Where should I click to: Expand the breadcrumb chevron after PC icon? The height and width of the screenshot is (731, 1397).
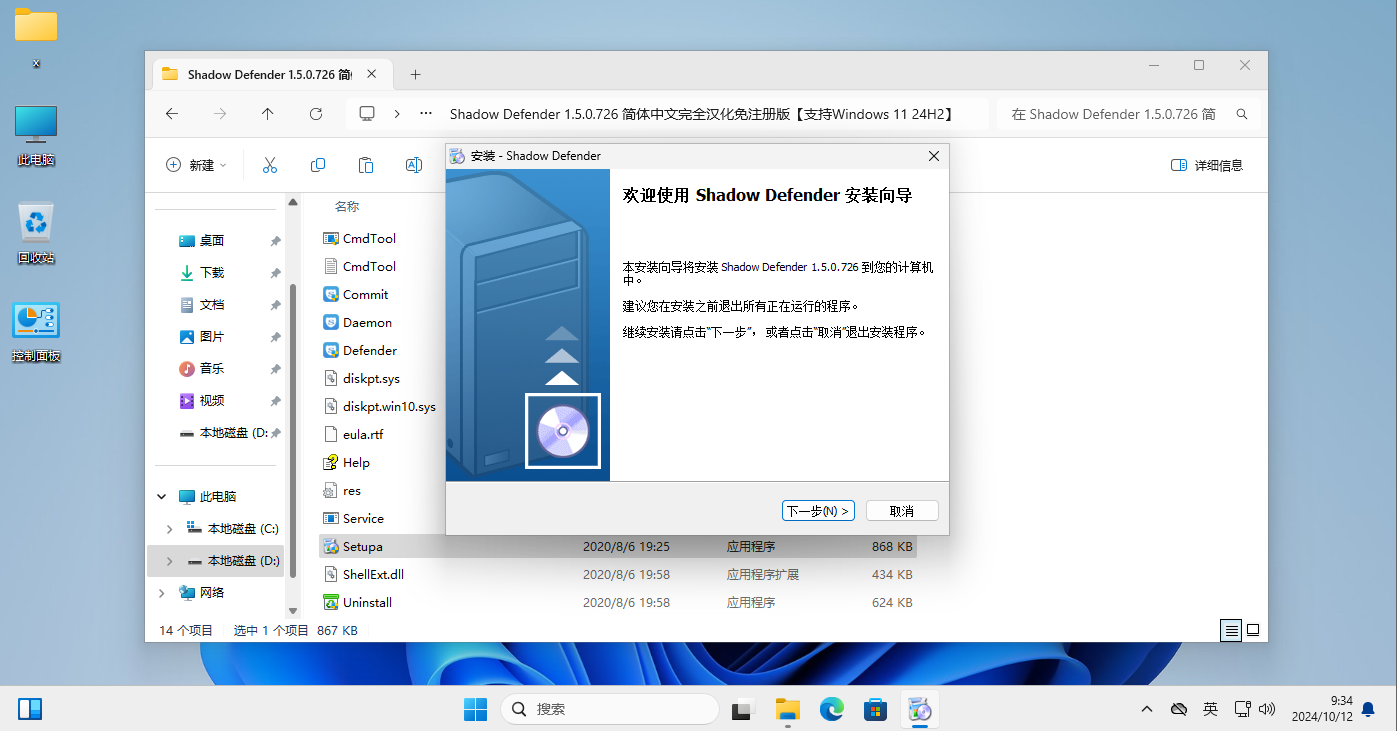[397, 114]
